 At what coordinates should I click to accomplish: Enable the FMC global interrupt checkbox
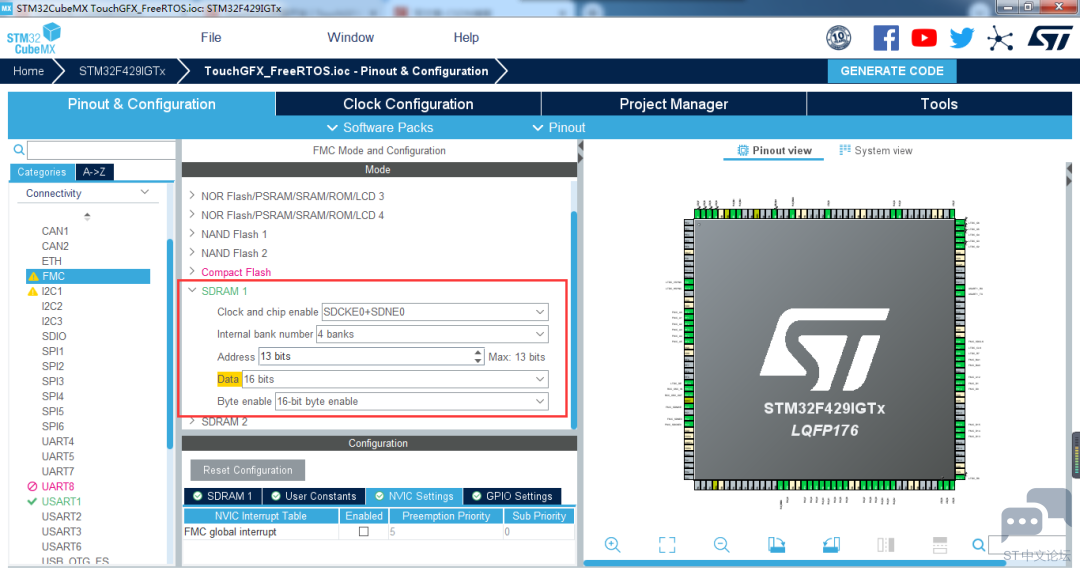tap(364, 532)
